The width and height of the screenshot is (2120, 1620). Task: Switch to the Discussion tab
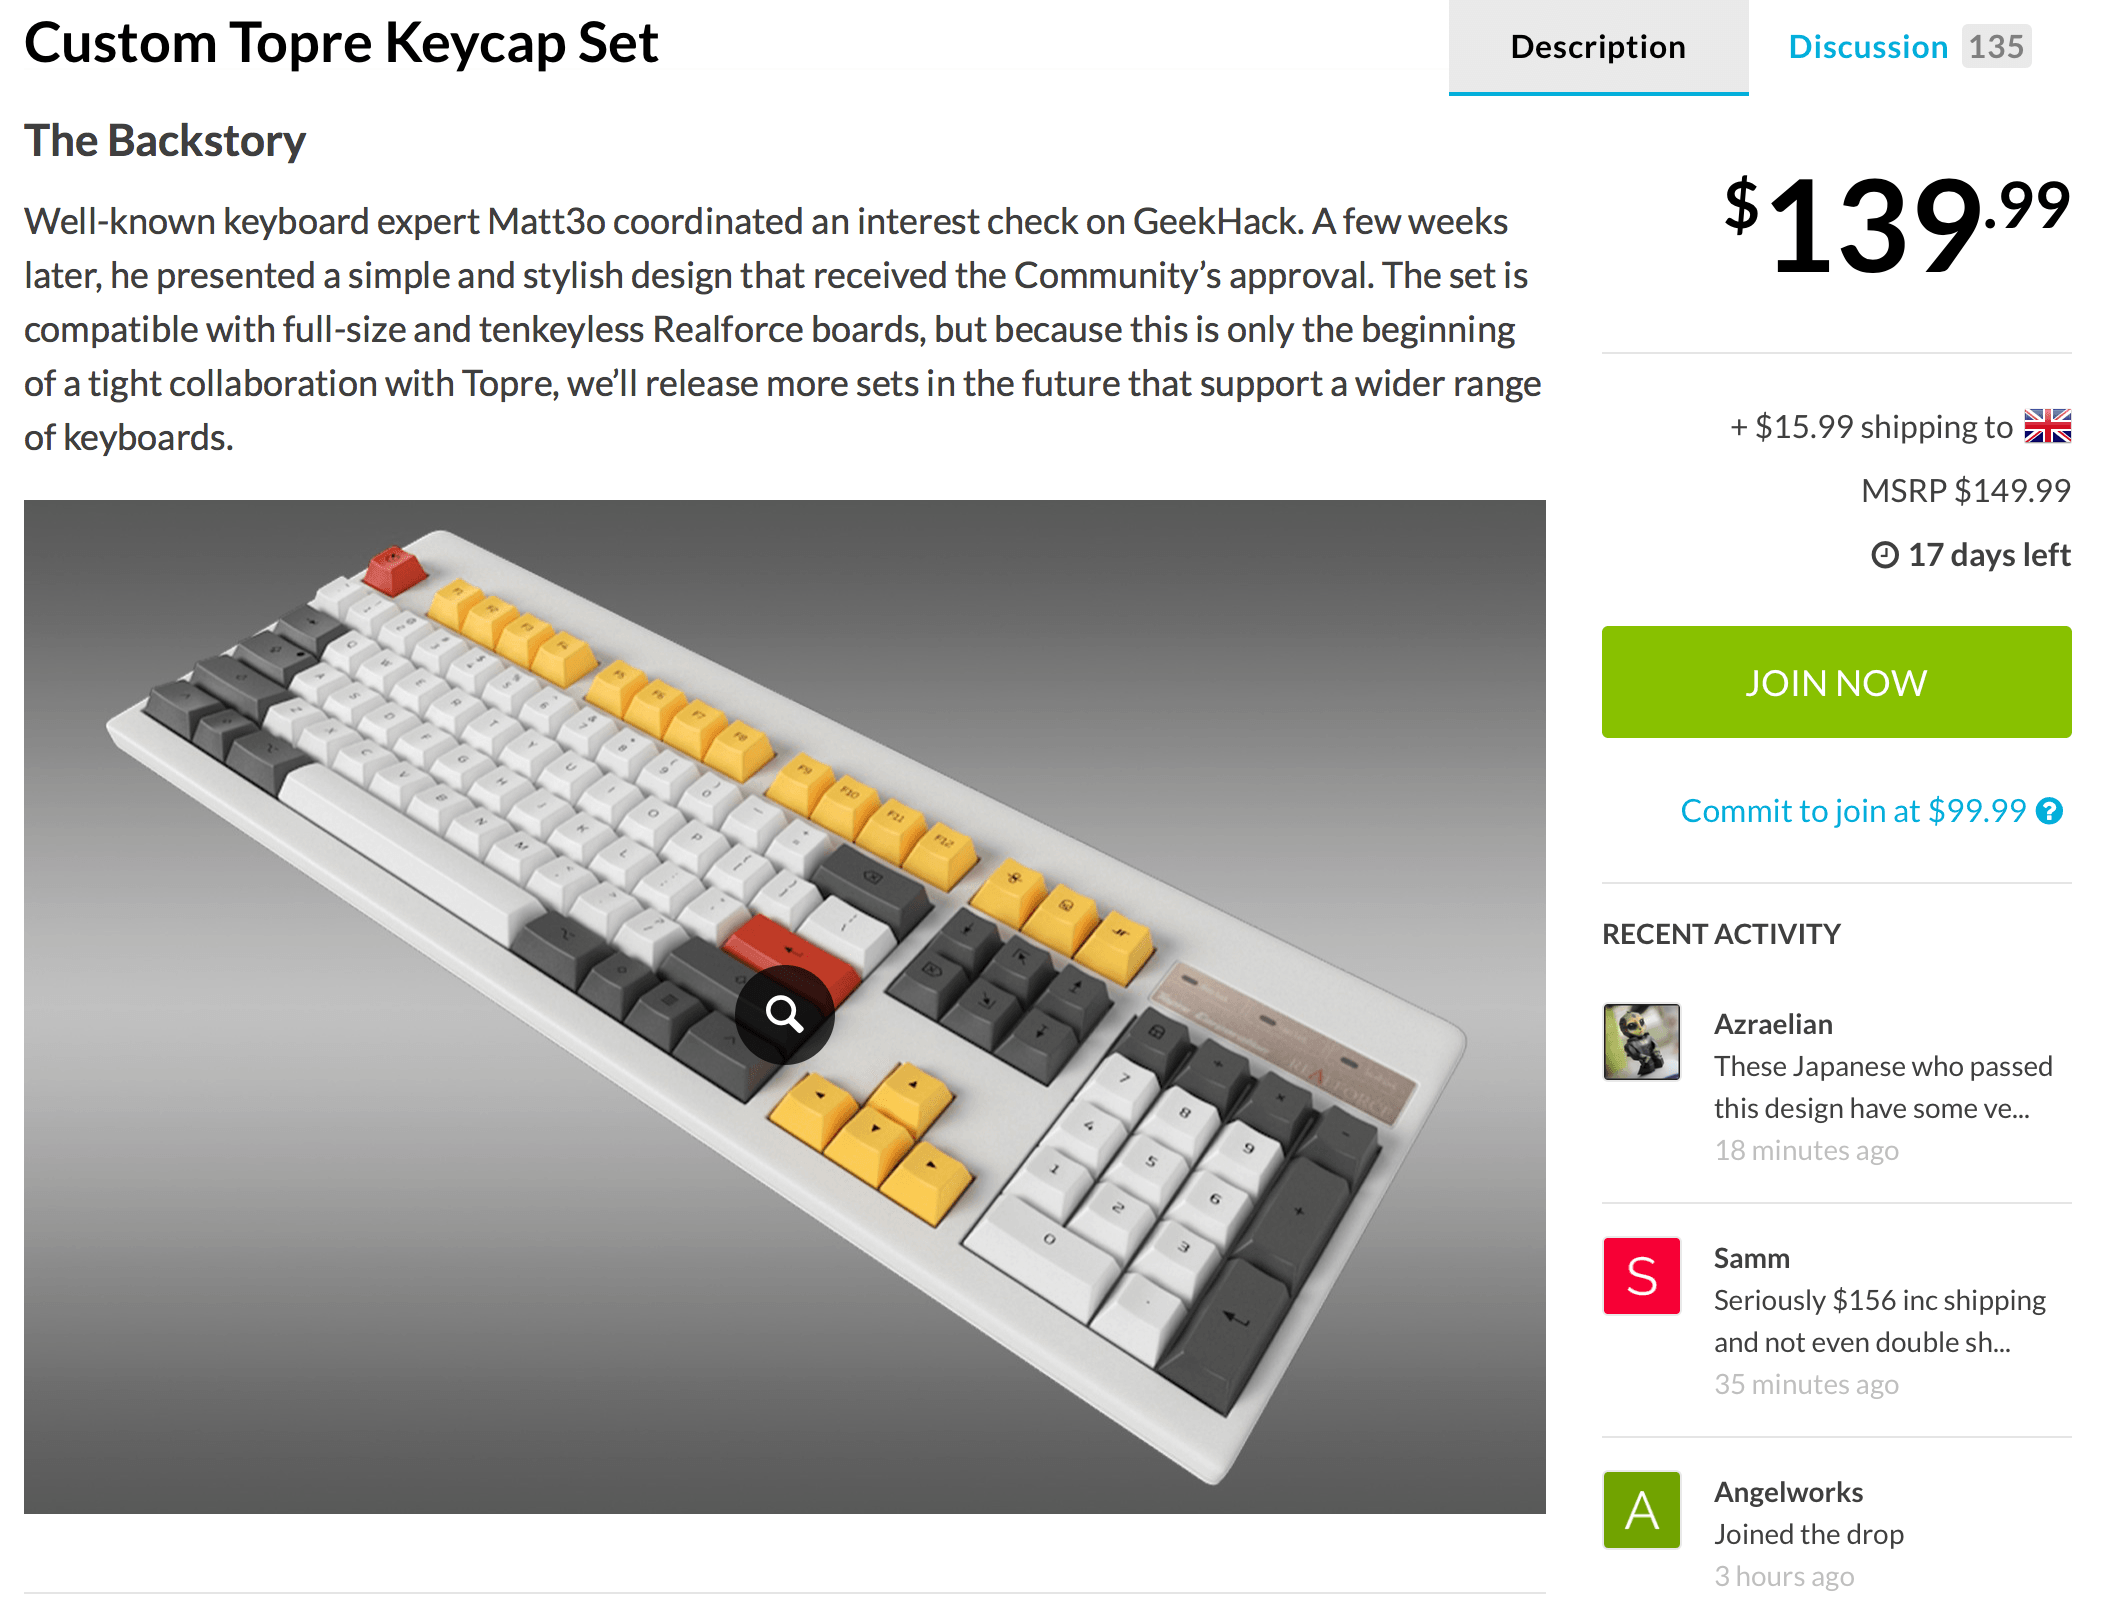click(x=1866, y=46)
